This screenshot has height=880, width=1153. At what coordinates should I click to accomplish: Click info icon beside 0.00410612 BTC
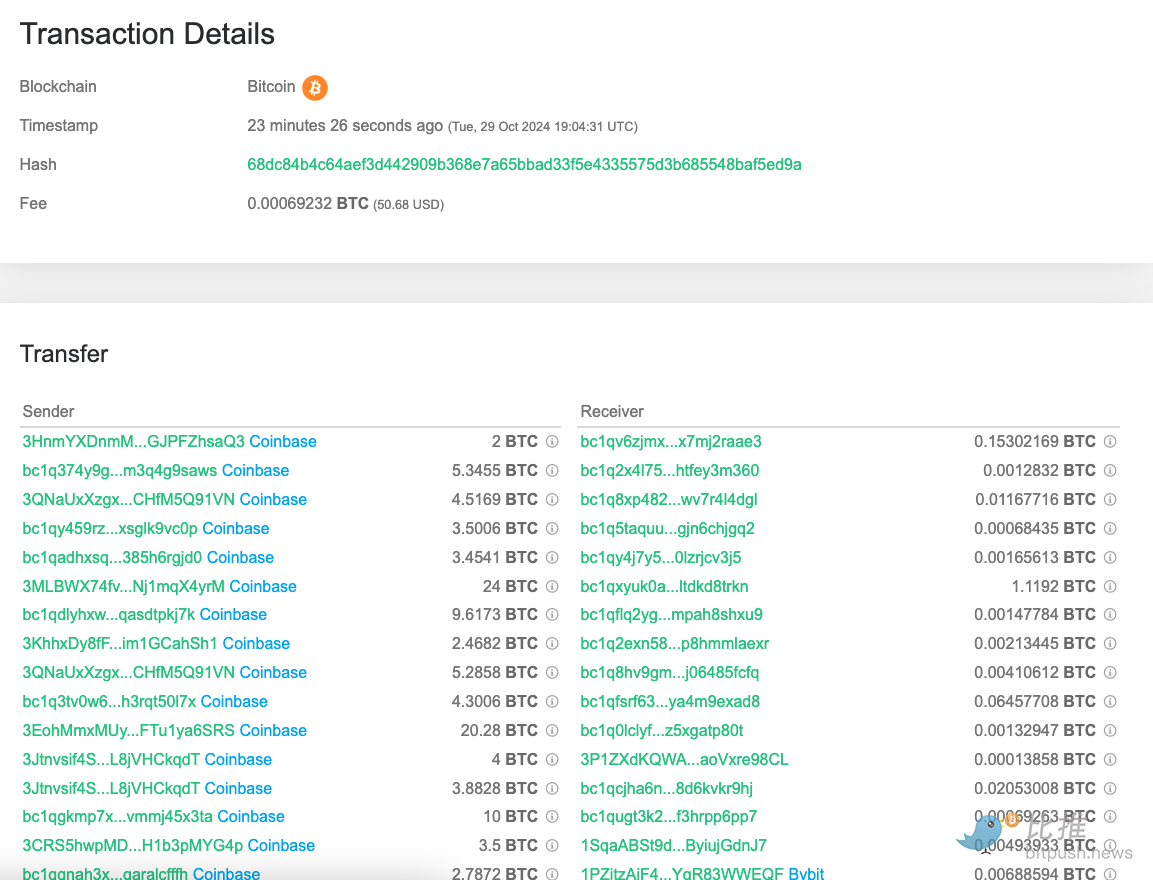coord(1110,673)
